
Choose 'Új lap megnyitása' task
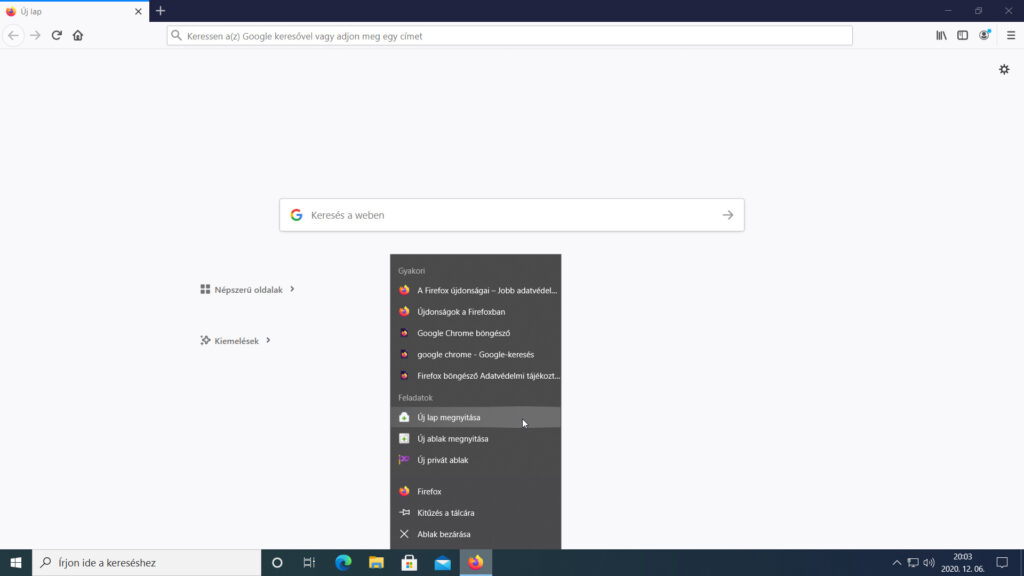(475, 417)
